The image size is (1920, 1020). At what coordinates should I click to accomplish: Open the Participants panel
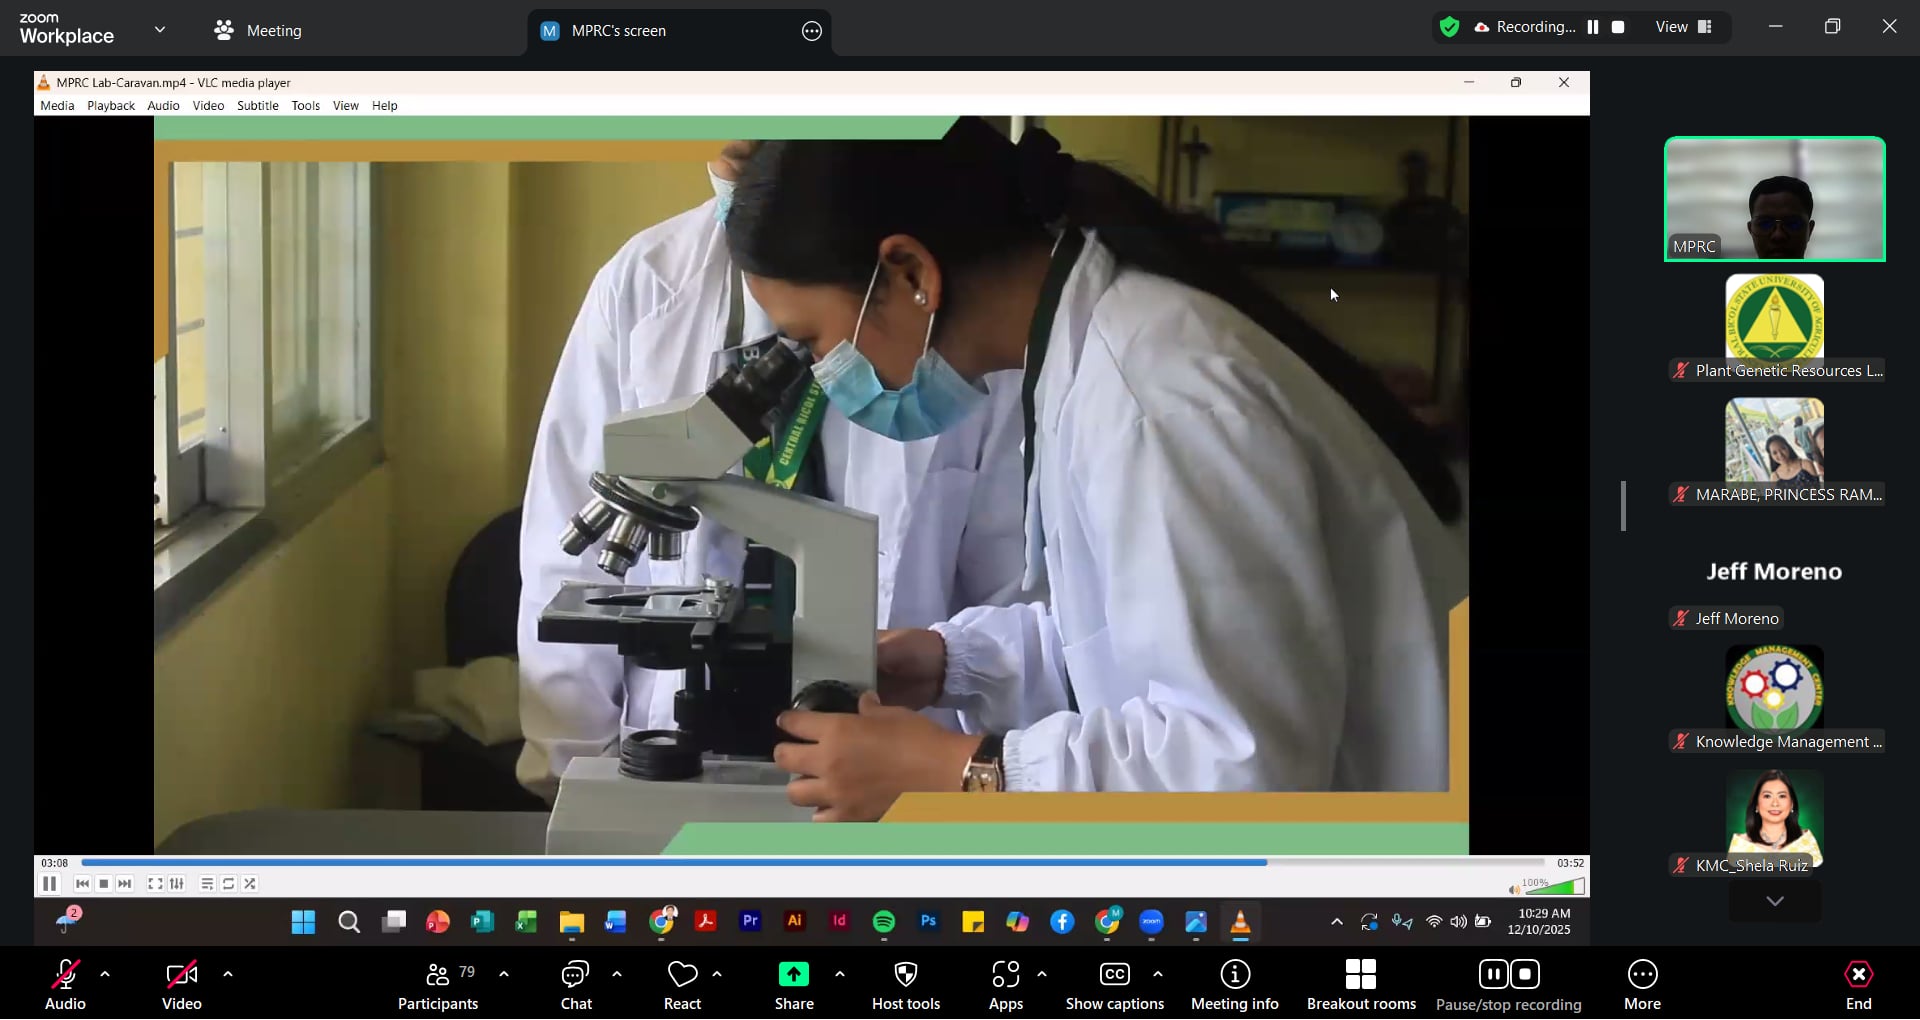(438, 986)
